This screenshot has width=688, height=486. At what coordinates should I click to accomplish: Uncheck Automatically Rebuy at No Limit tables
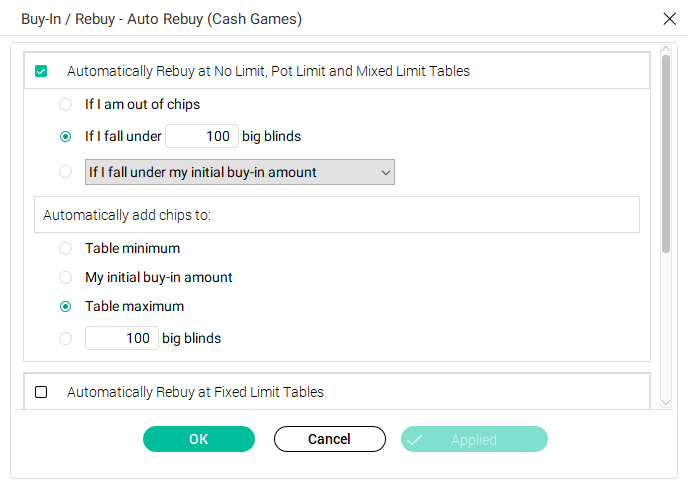pyautogui.click(x=41, y=71)
